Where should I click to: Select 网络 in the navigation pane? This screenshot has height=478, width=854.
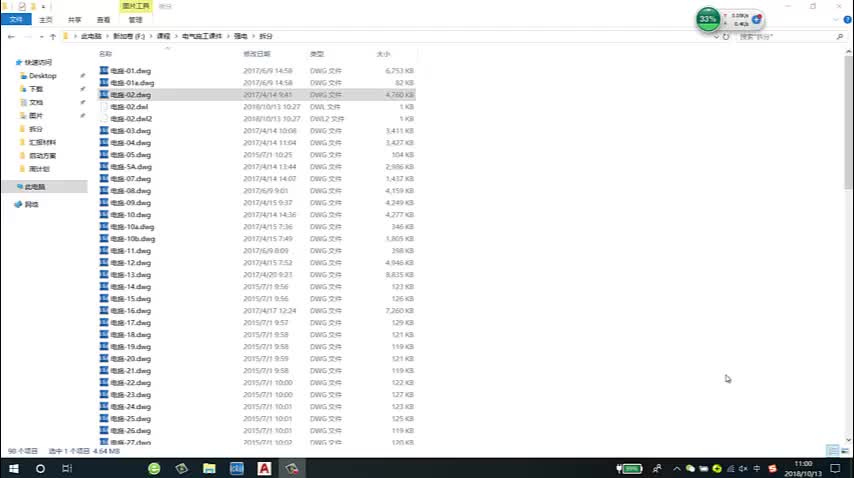[32, 205]
